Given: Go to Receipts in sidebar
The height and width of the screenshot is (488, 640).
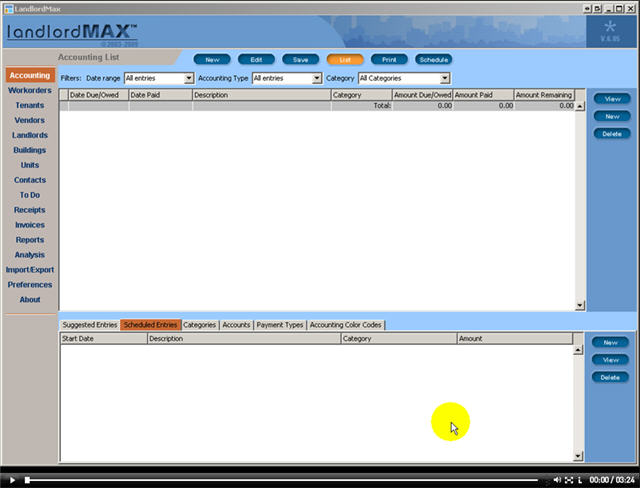Looking at the screenshot, I should click(30, 210).
